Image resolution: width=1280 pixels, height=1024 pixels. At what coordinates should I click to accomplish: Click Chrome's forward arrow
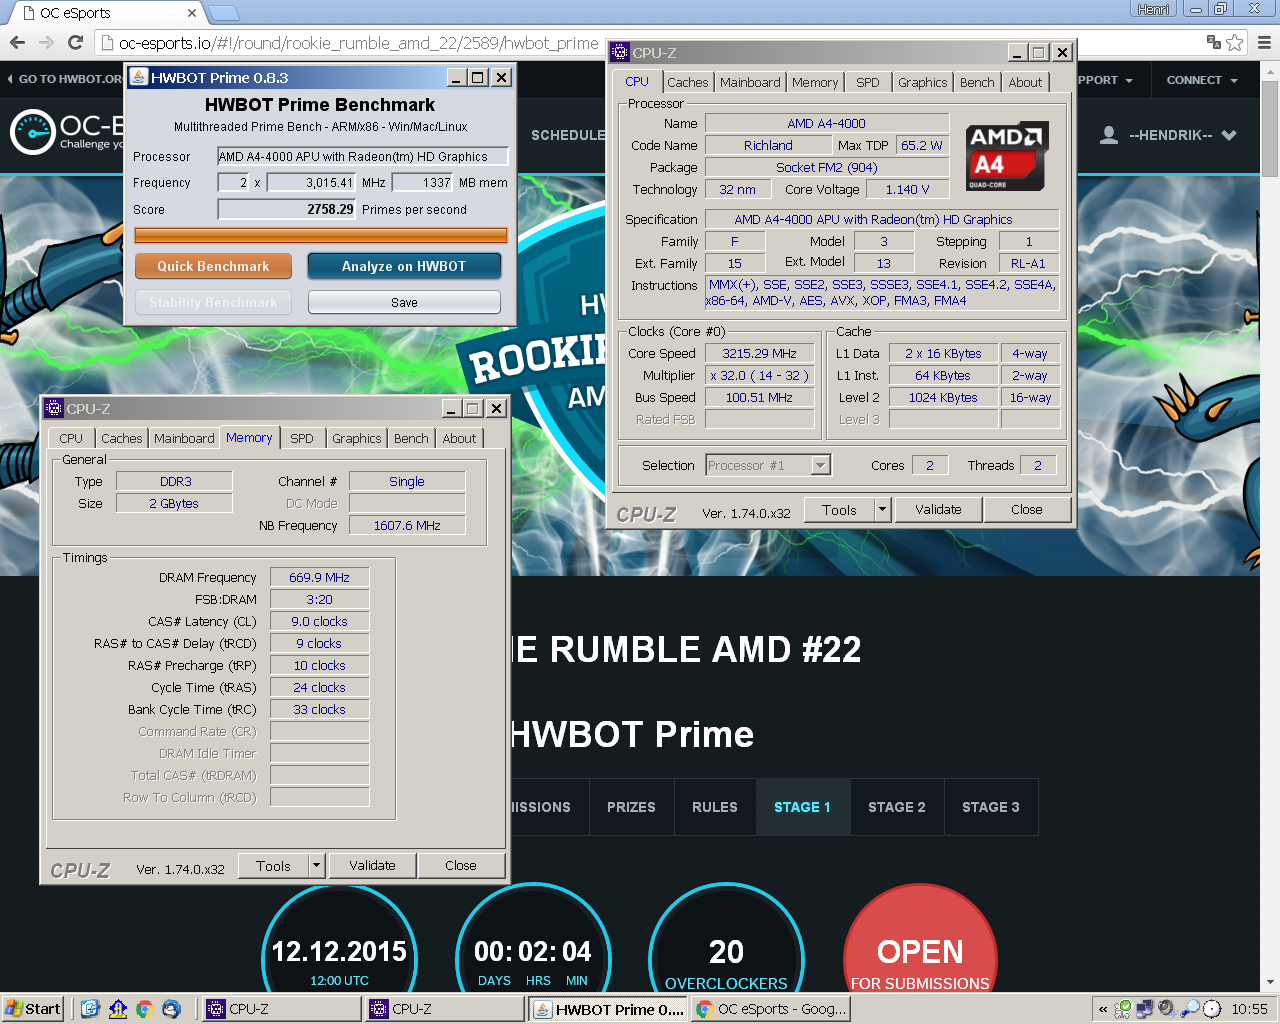tap(46, 43)
